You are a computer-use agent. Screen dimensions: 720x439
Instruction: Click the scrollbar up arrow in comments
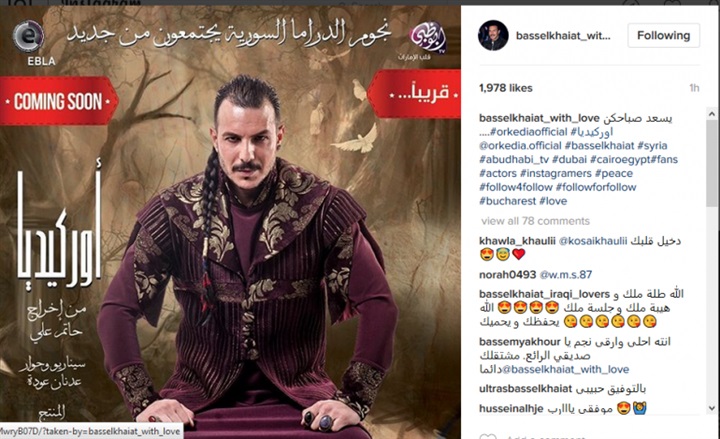712,113
